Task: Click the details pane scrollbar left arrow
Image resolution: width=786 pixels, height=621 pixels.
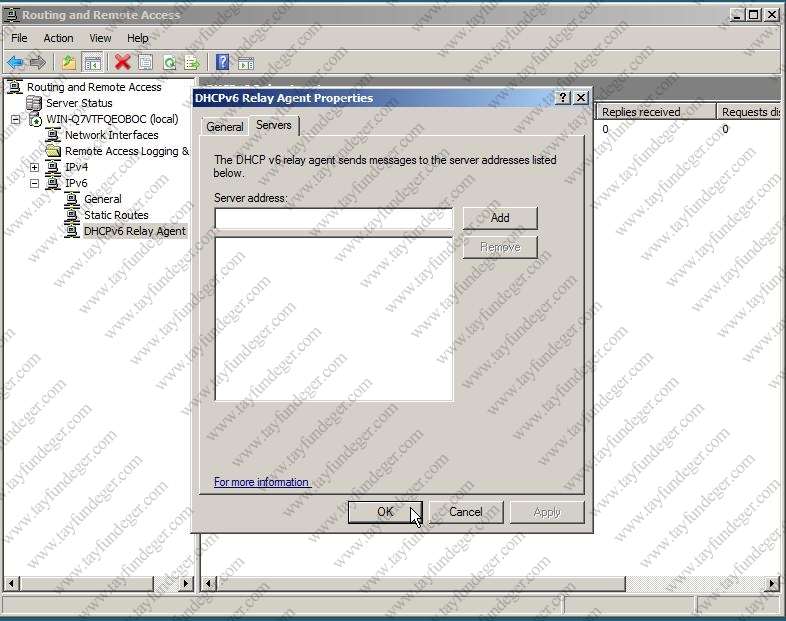Action: 208,583
